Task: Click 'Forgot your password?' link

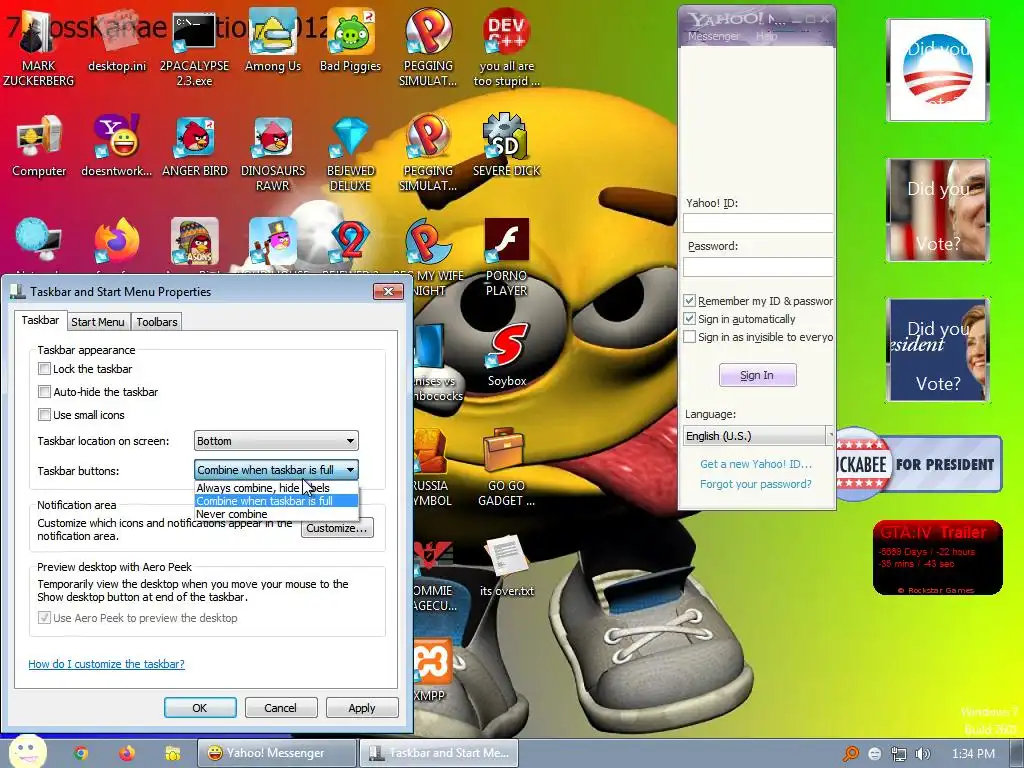Action: click(x=756, y=484)
